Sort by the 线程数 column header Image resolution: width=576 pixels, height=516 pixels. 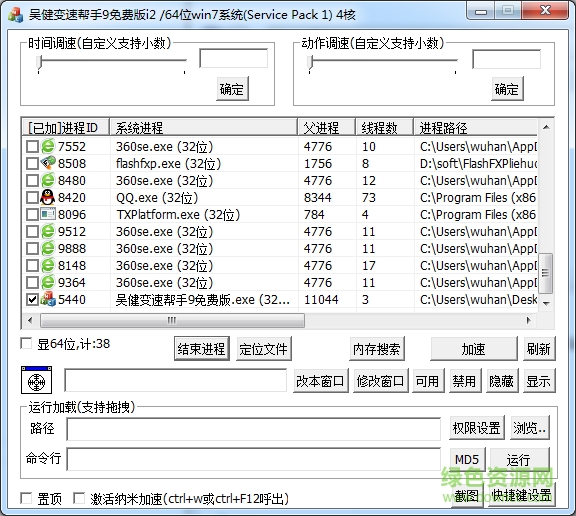tap(385, 128)
